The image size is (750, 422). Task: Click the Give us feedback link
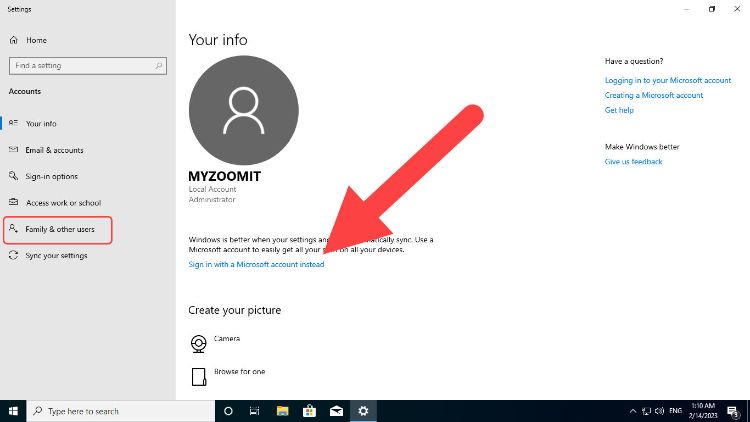633,161
